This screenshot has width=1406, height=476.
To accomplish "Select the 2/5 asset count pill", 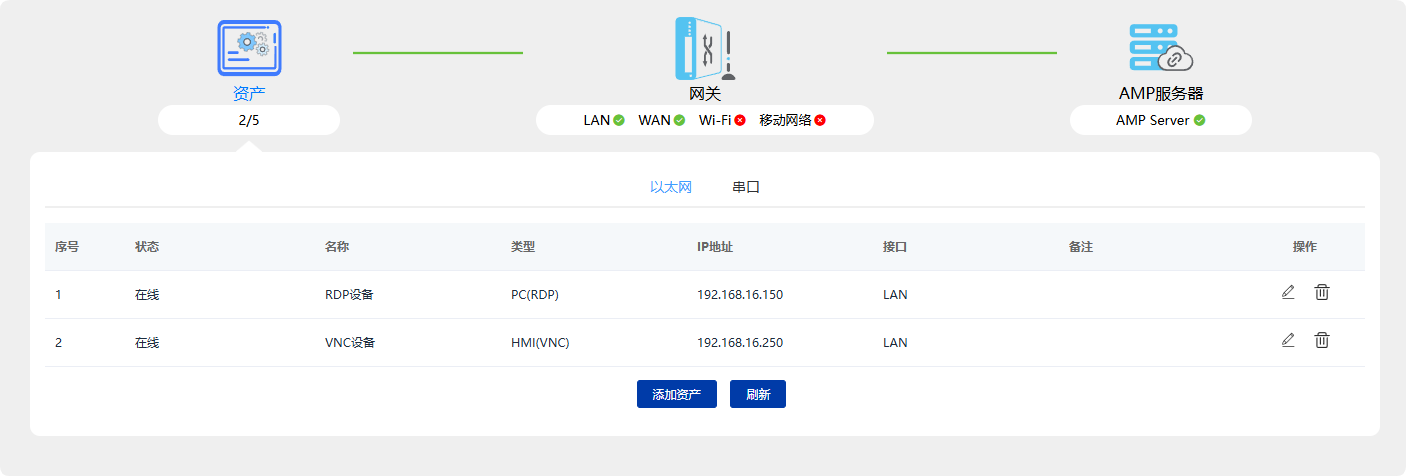I will pos(249,120).
